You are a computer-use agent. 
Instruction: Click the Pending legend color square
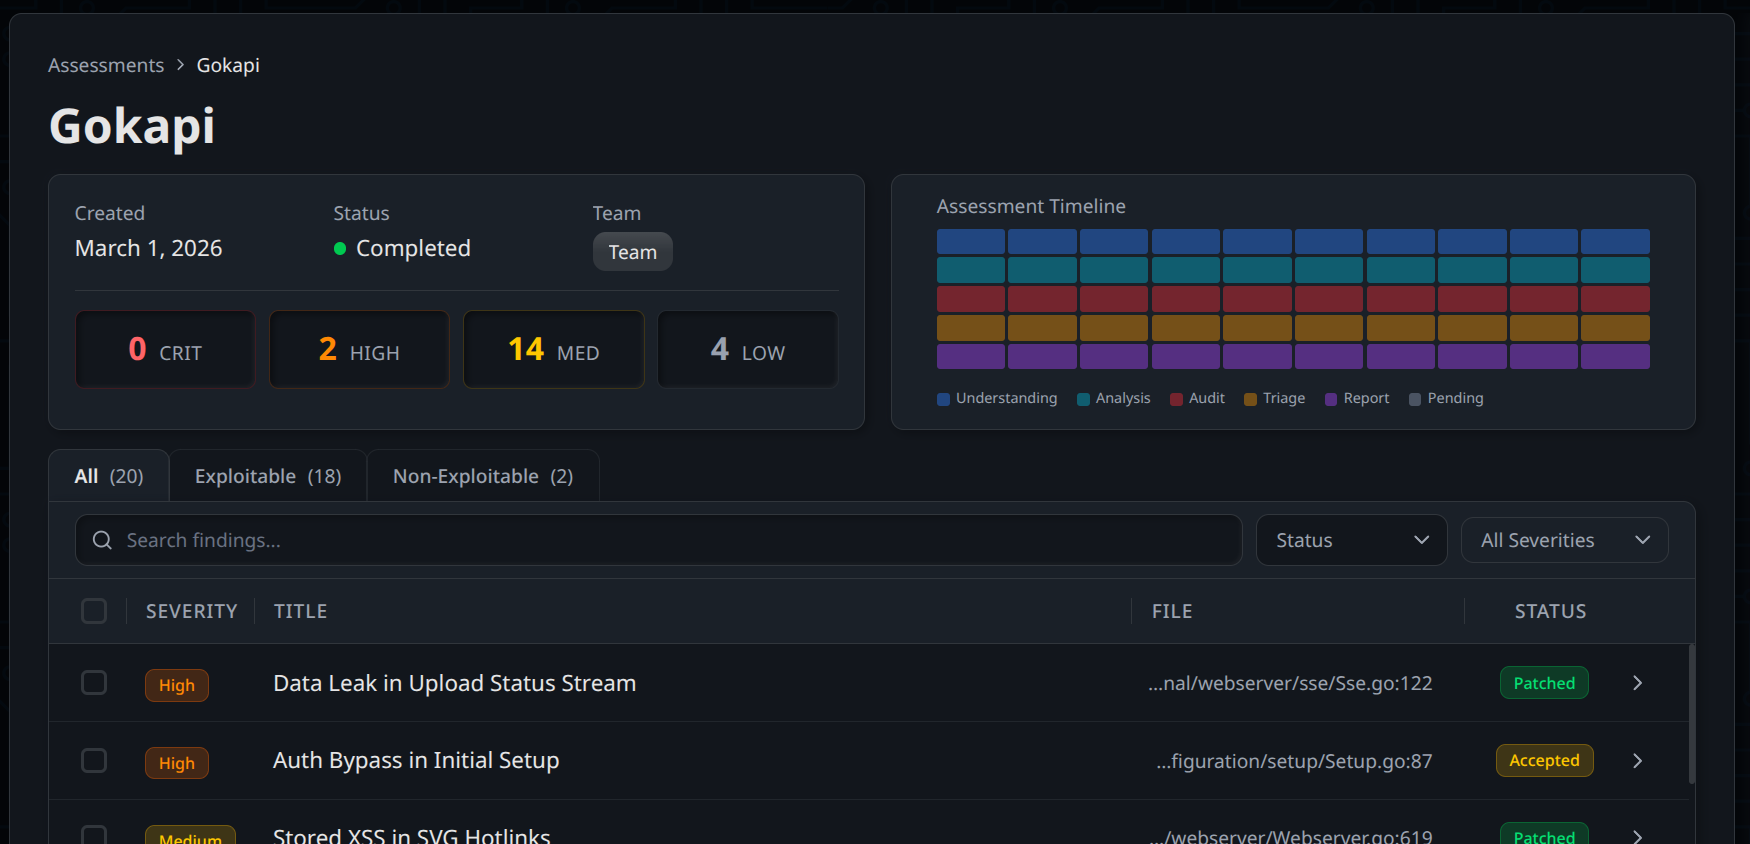pyautogui.click(x=1415, y=399)
